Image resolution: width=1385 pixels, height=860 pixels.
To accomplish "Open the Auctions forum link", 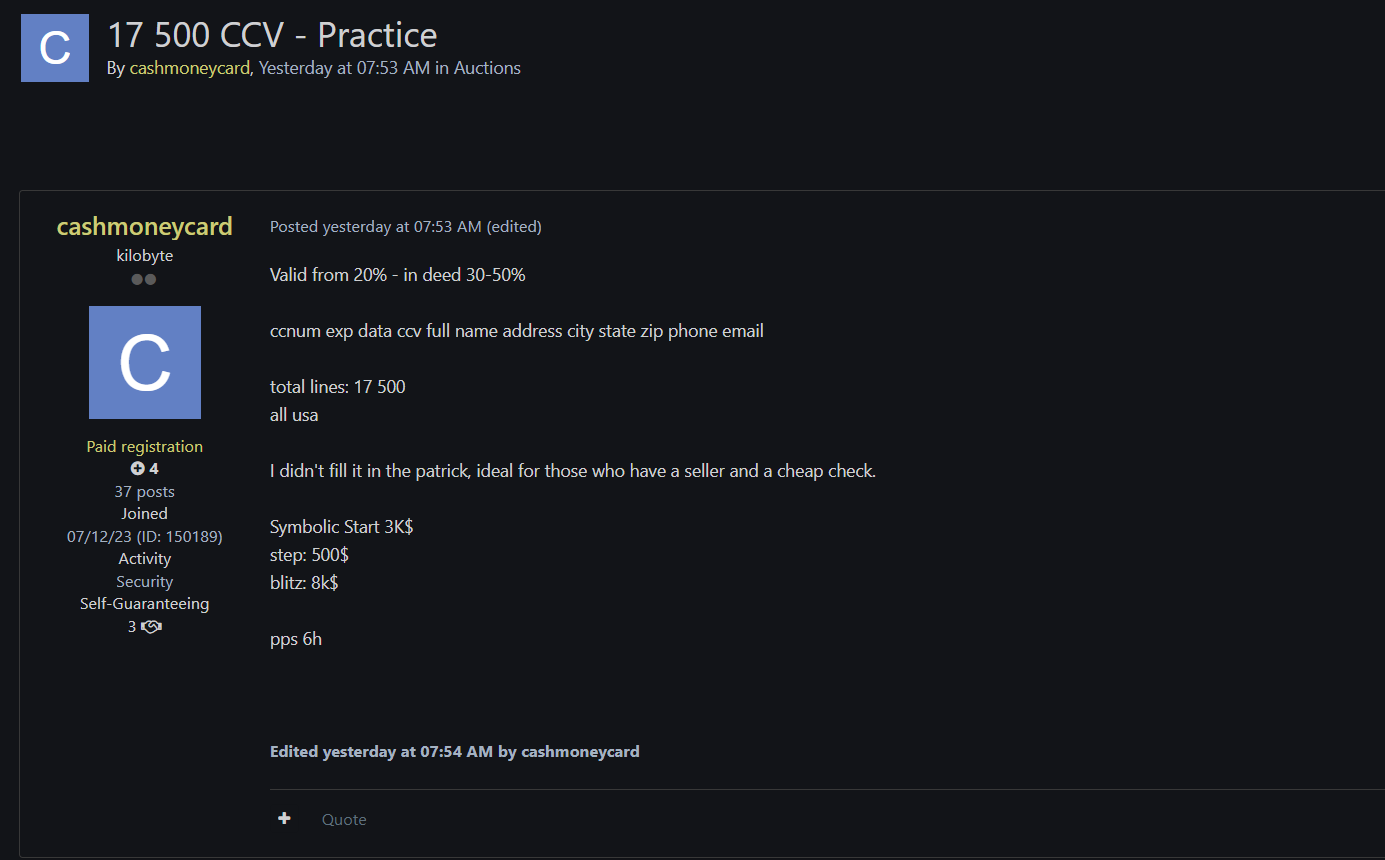I will click(x=487, y=68).
